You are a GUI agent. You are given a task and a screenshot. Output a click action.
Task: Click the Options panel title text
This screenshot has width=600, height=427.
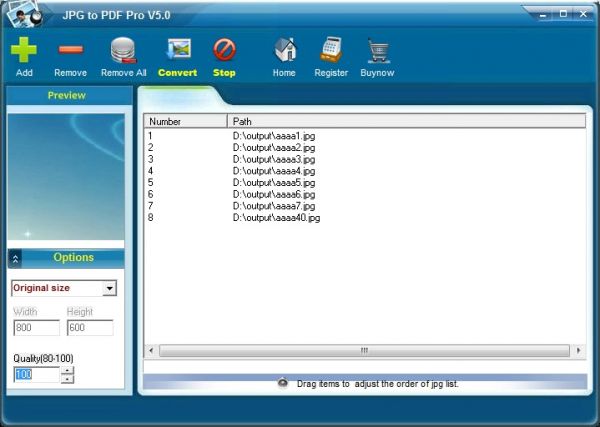coord(73,258)
